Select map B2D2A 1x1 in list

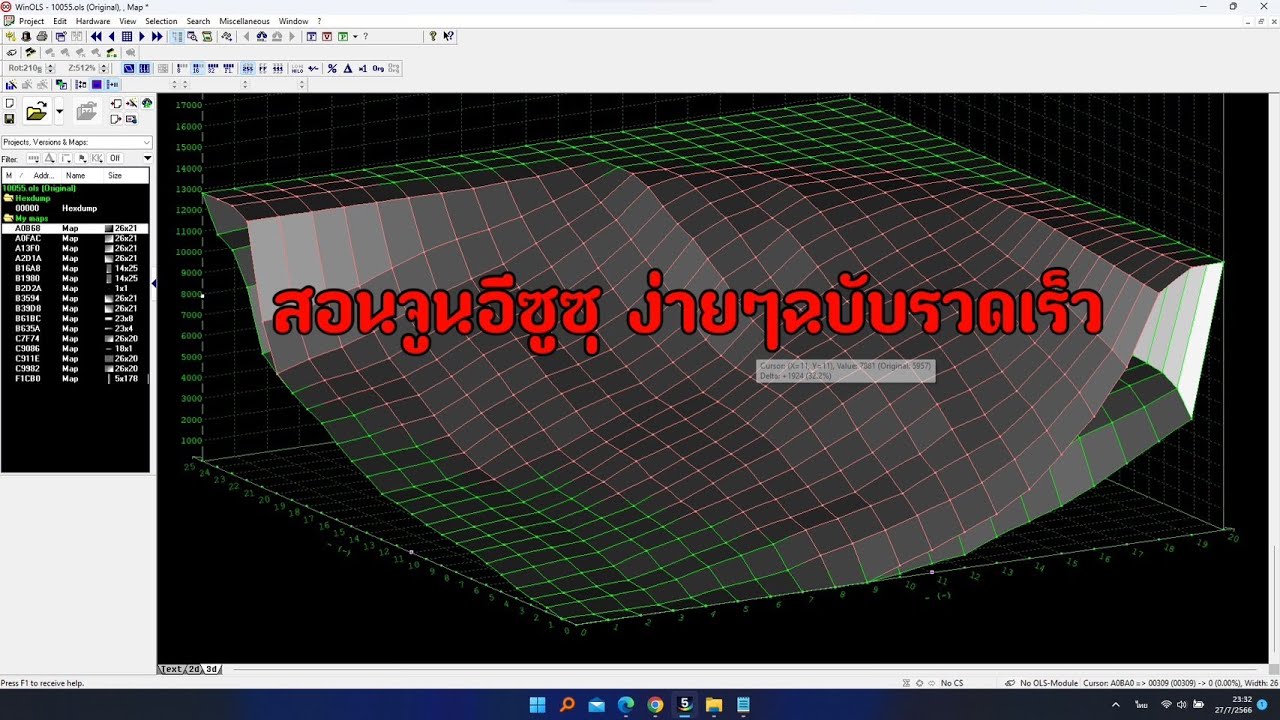click(75, 288)
